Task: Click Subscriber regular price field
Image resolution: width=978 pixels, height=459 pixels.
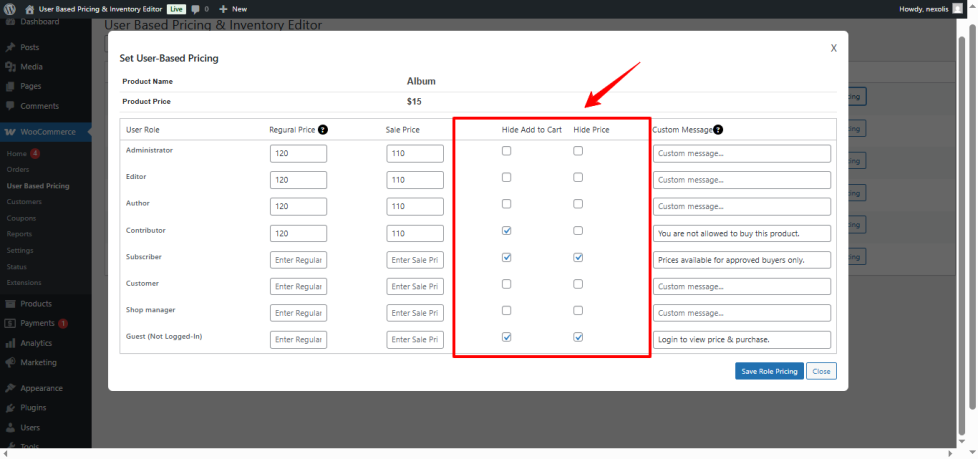Action: 298,260
